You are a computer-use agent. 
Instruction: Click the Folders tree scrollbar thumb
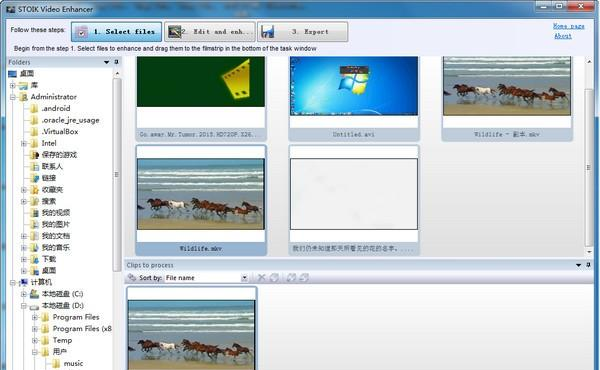[x=117, y=174]
